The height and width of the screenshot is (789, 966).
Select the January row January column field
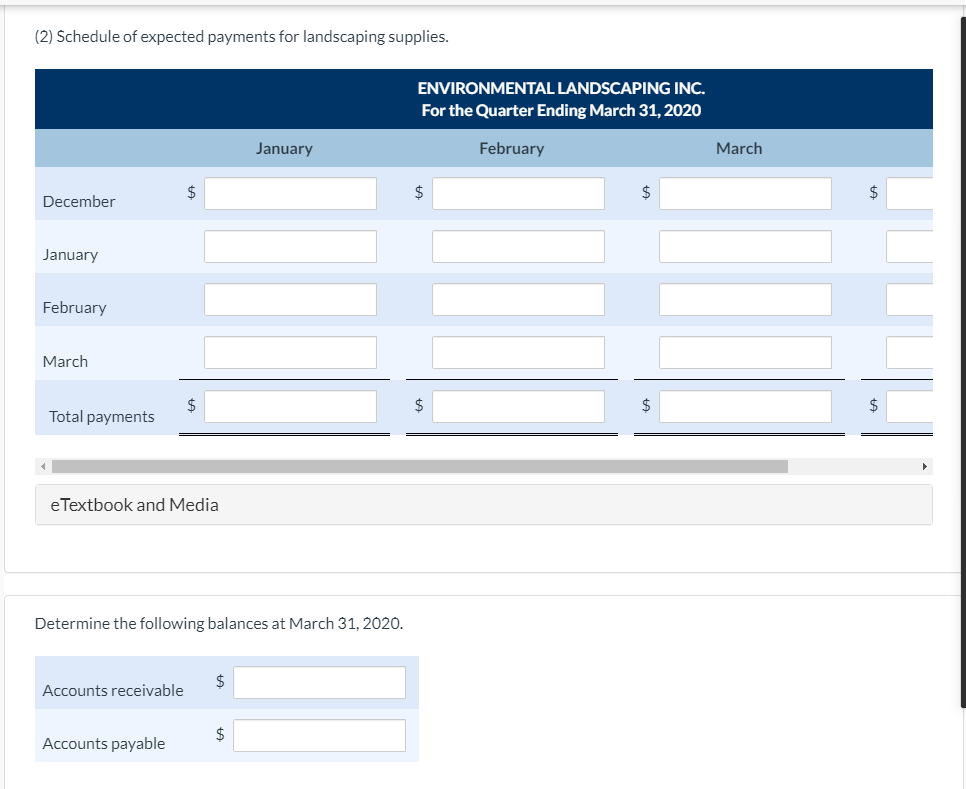(289, 246)
